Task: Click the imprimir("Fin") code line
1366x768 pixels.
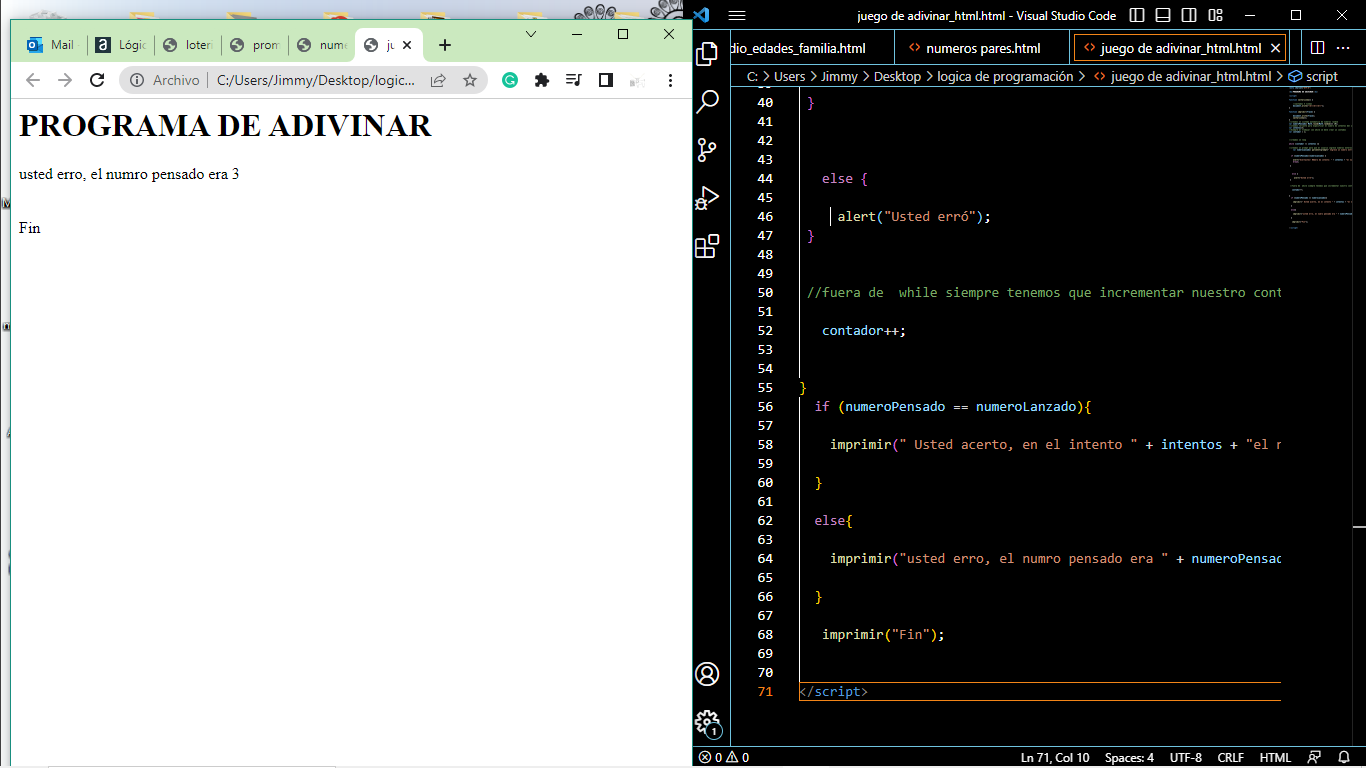Action: [883, 635]
